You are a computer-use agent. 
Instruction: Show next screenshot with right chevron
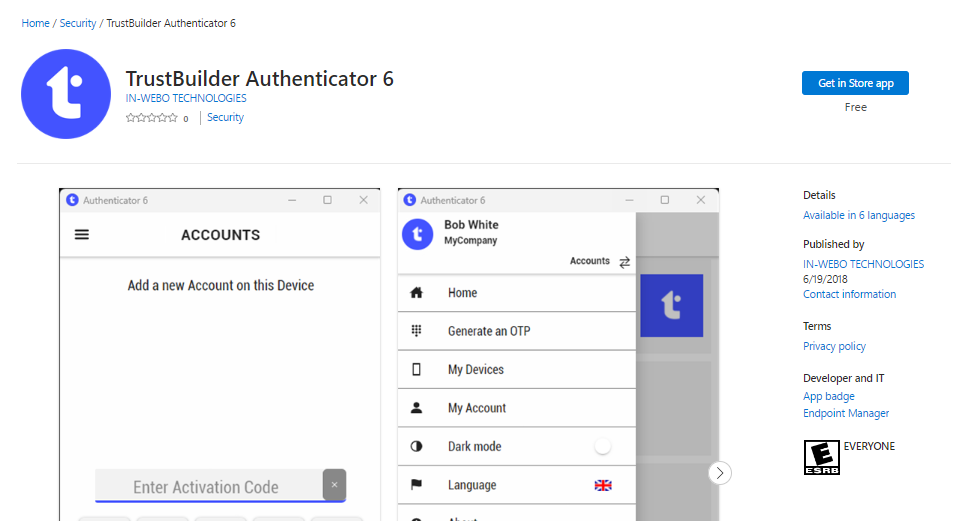(720, 473)
